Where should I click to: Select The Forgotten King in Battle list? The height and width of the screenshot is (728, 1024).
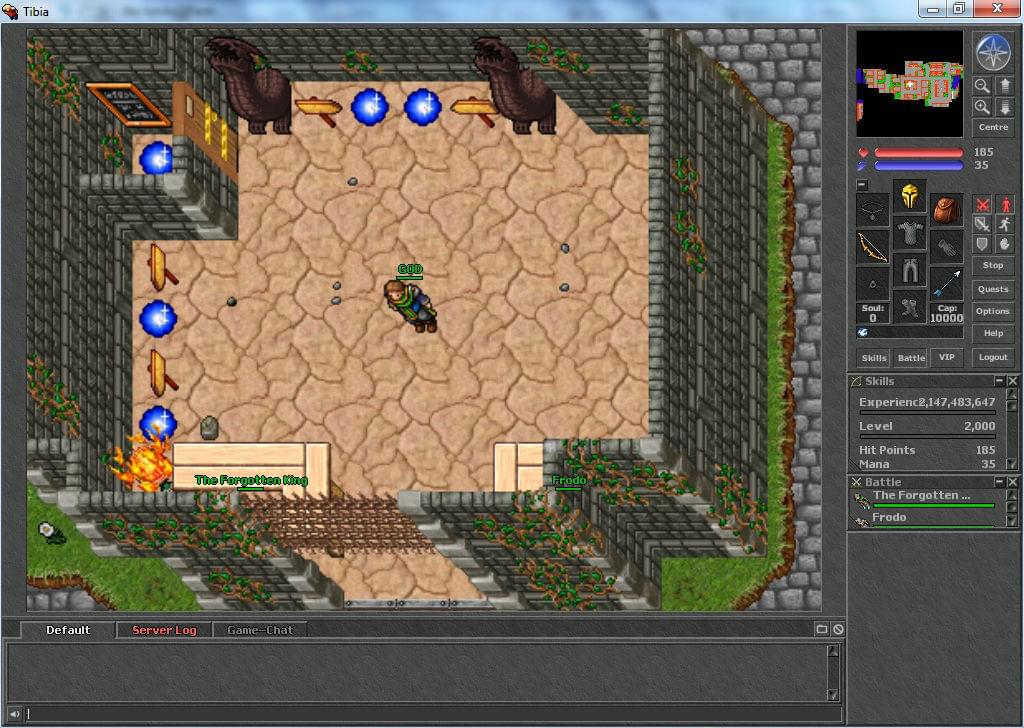click(927, 498)
